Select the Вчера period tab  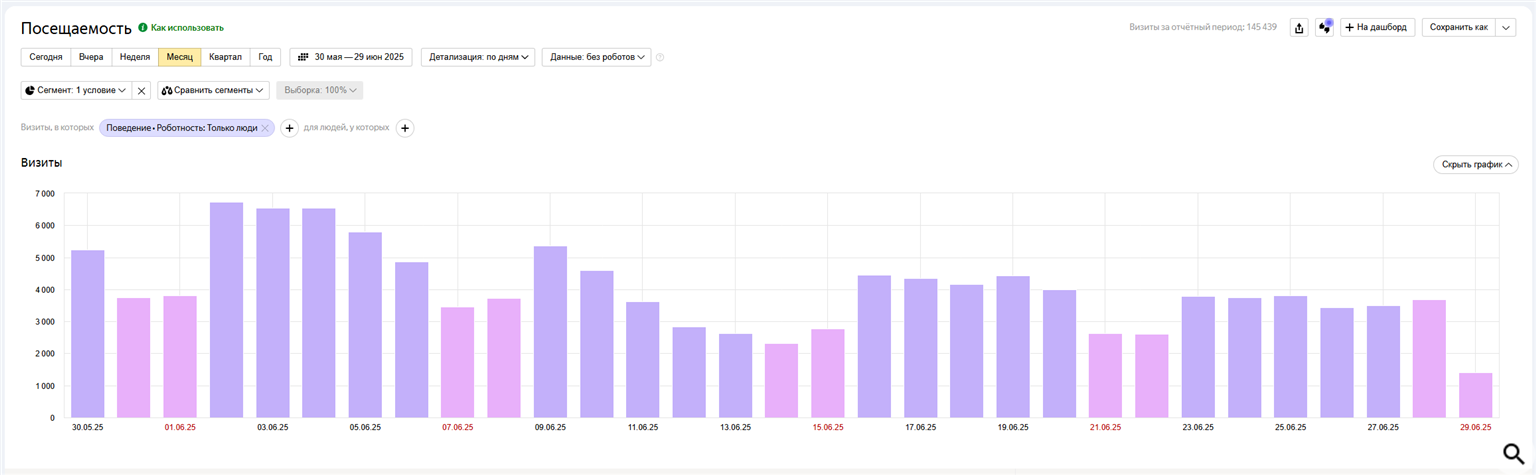(91, 57)
